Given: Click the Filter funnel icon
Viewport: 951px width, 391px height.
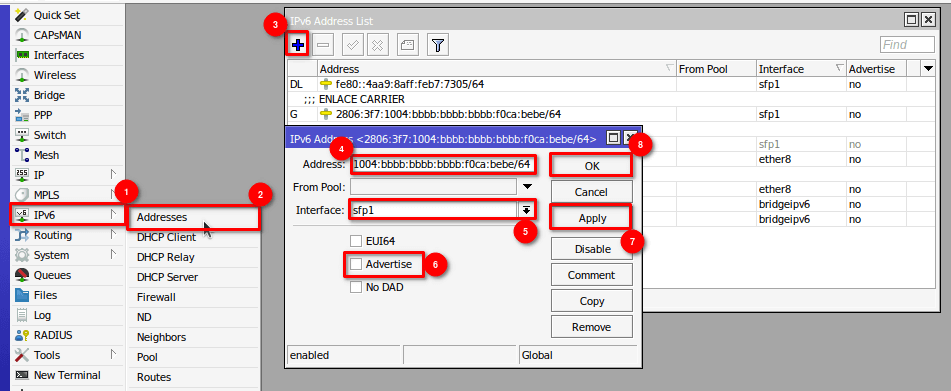Looking at the screenshot, I should coord(437,44).
